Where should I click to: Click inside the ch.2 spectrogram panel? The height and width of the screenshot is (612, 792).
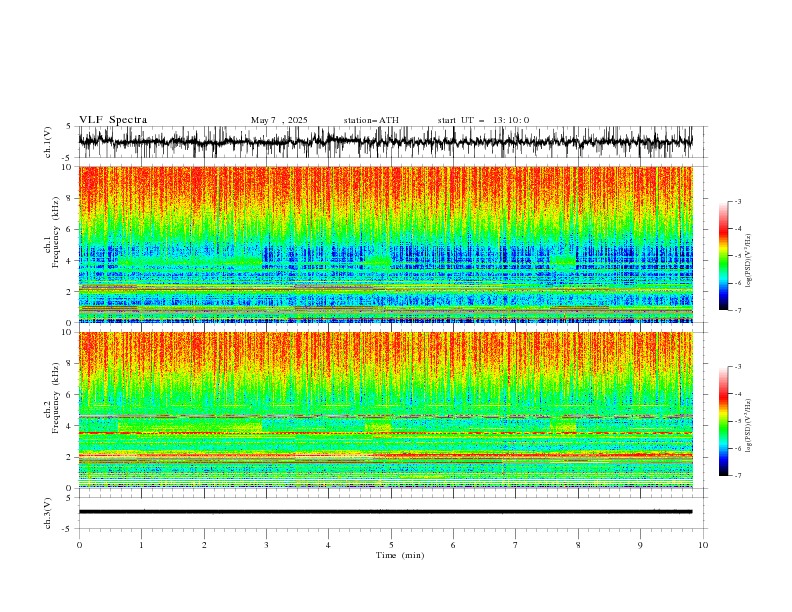click(x=385, y=410)
